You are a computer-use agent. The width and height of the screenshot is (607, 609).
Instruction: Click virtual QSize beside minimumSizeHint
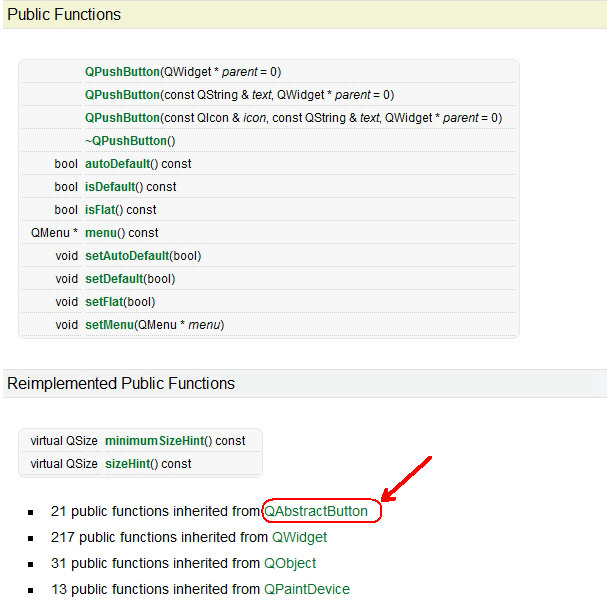coord(64,441)
